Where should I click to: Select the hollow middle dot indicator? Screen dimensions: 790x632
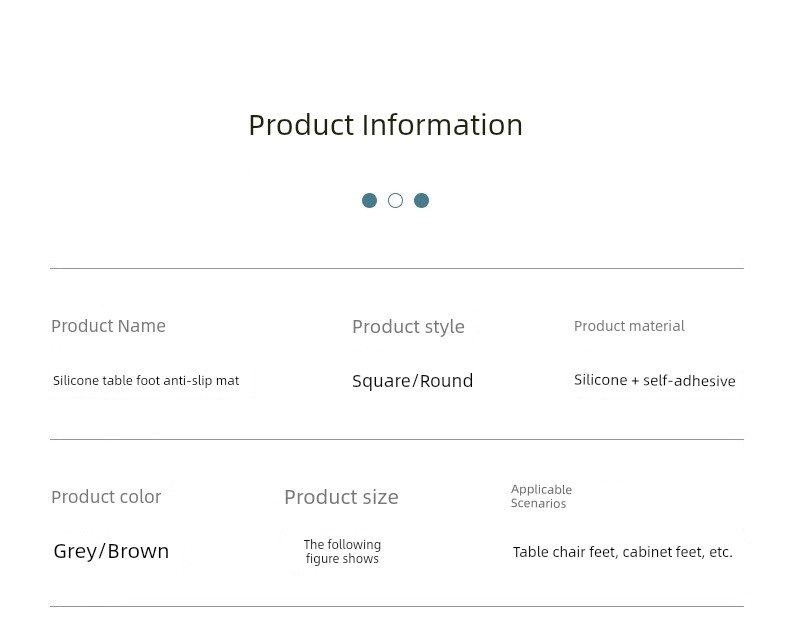(x=396, y=201)
